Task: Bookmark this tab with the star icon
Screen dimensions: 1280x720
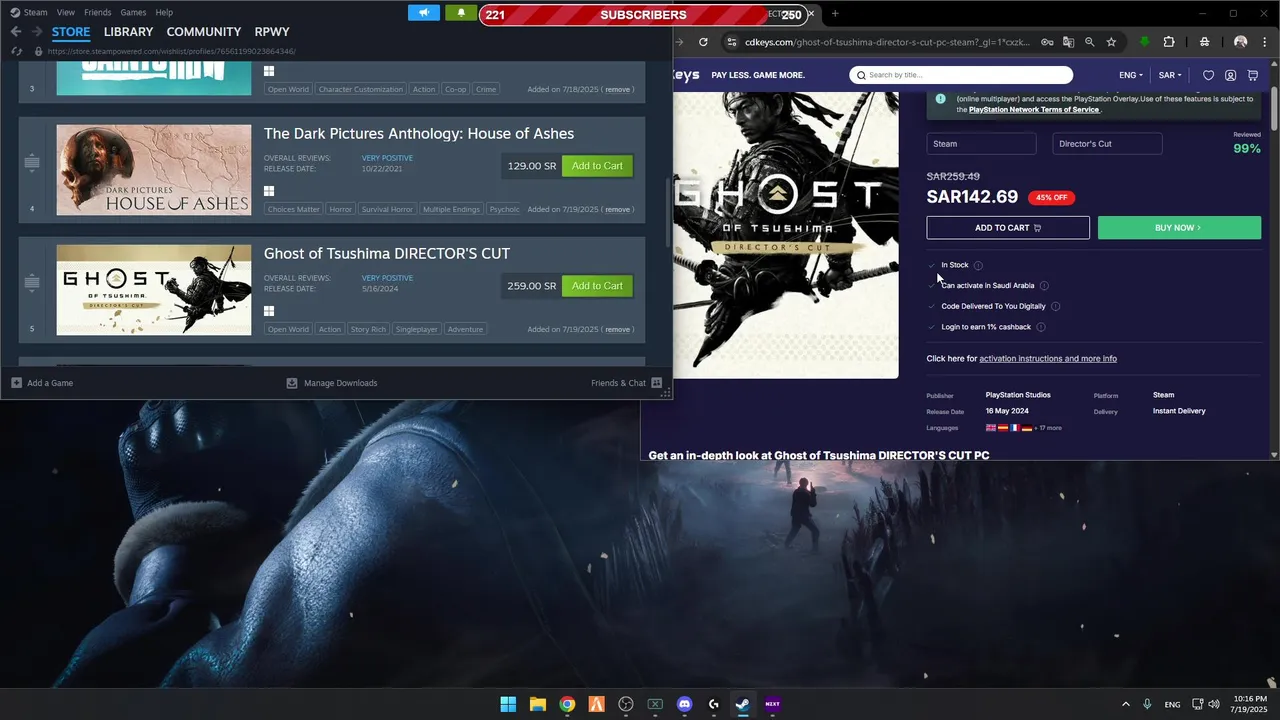Action: (1111, 42)
